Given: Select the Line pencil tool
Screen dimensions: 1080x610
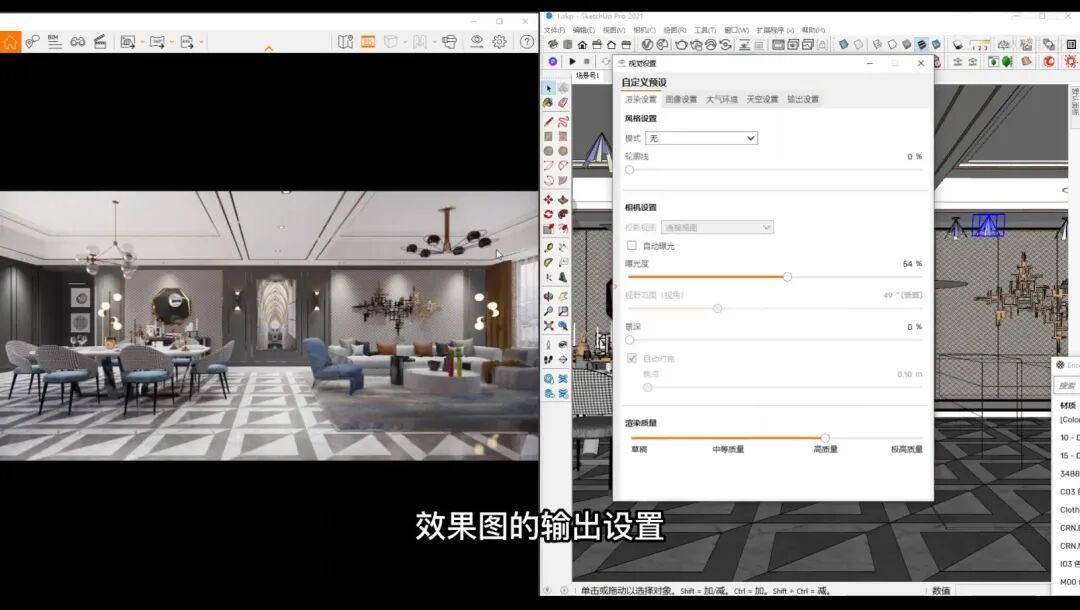Looking at the screenshot, I should (x=548, y=122).
